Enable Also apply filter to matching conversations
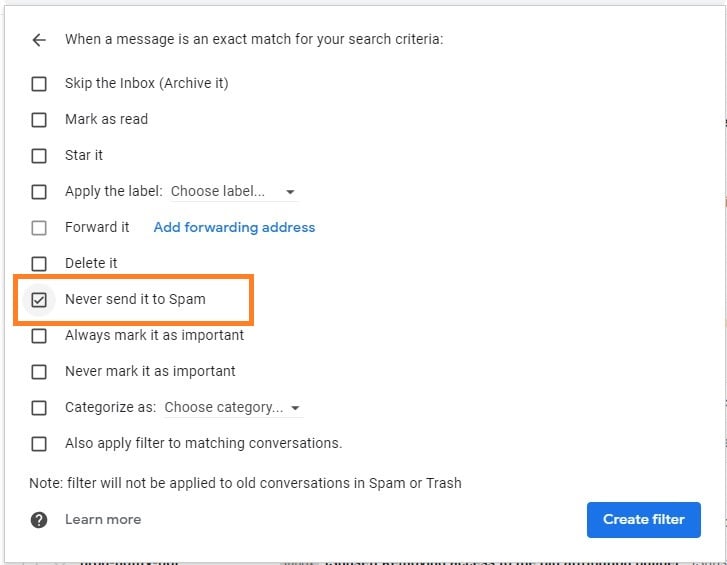Screen dimensions: 727x565 click(39, 444)
